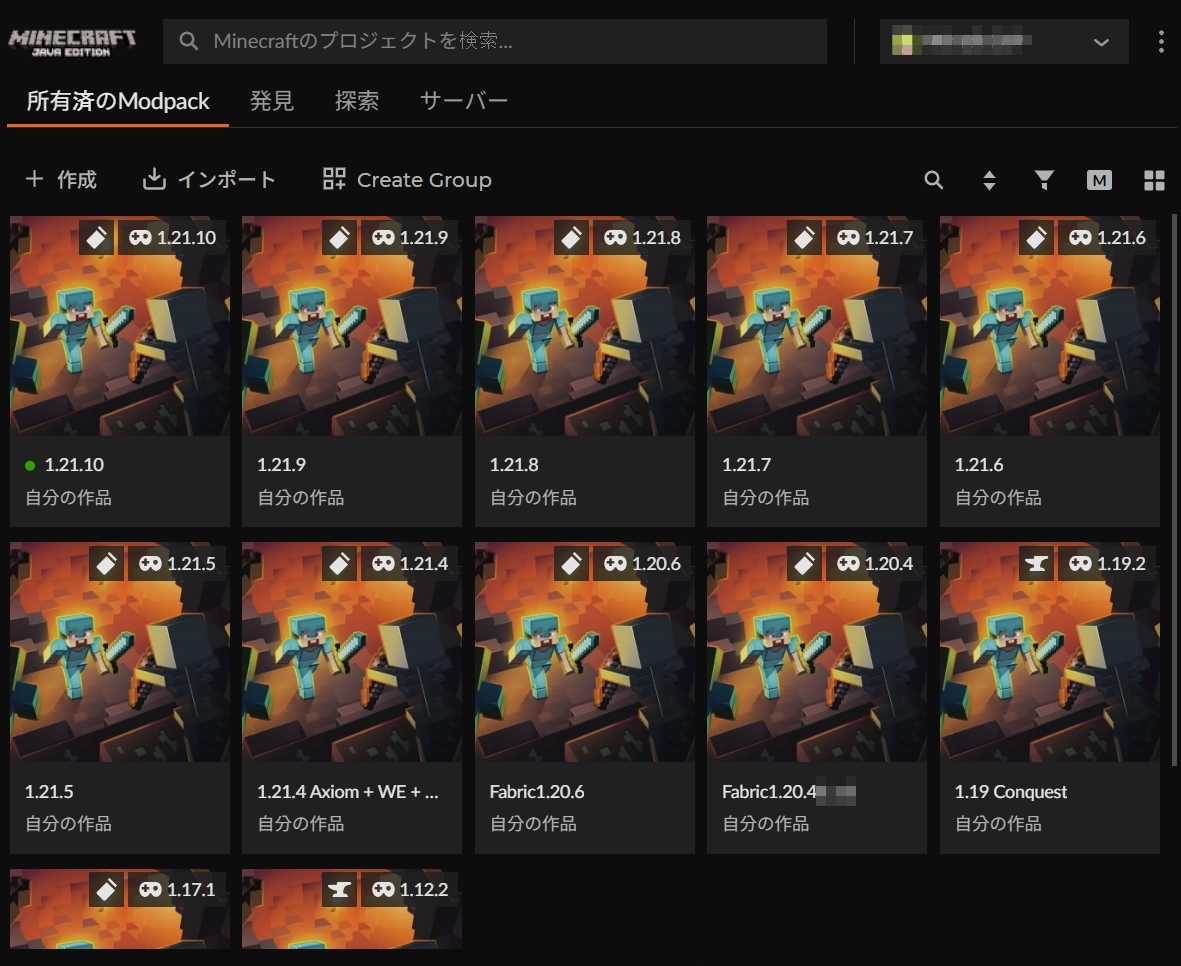Open the three-dot more options menu
The image size is (1181, 966).
pyautogui.click(x=1161, y=41)
